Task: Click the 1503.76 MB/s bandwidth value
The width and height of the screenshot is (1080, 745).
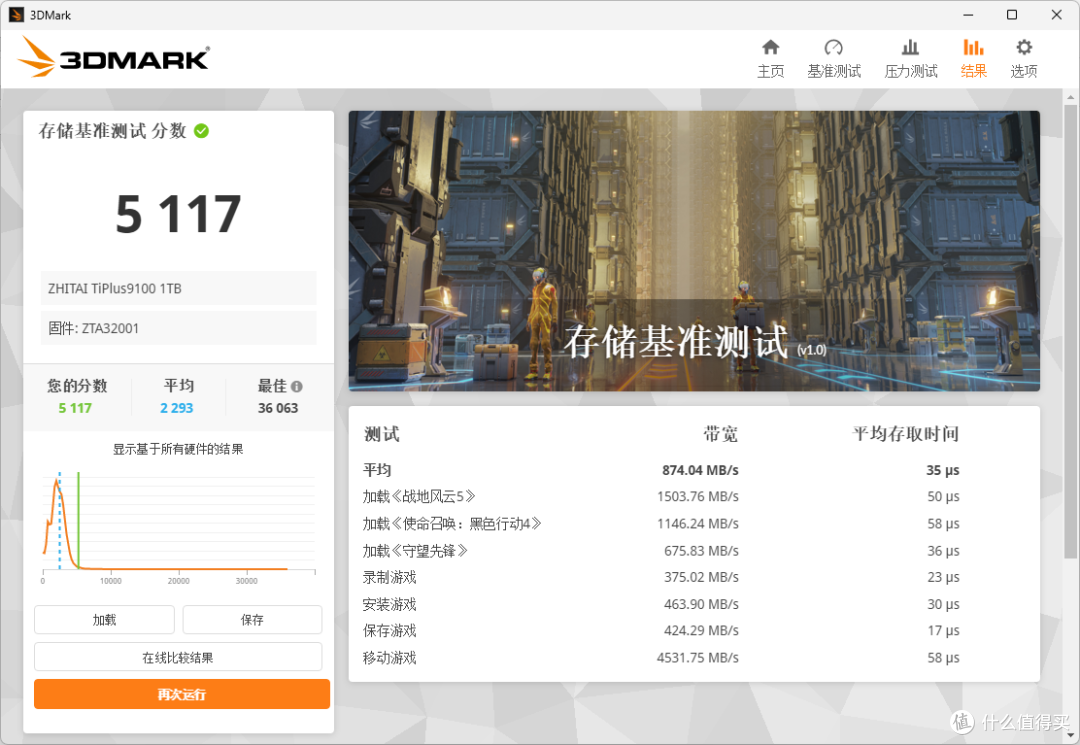Action: point(697,496)
